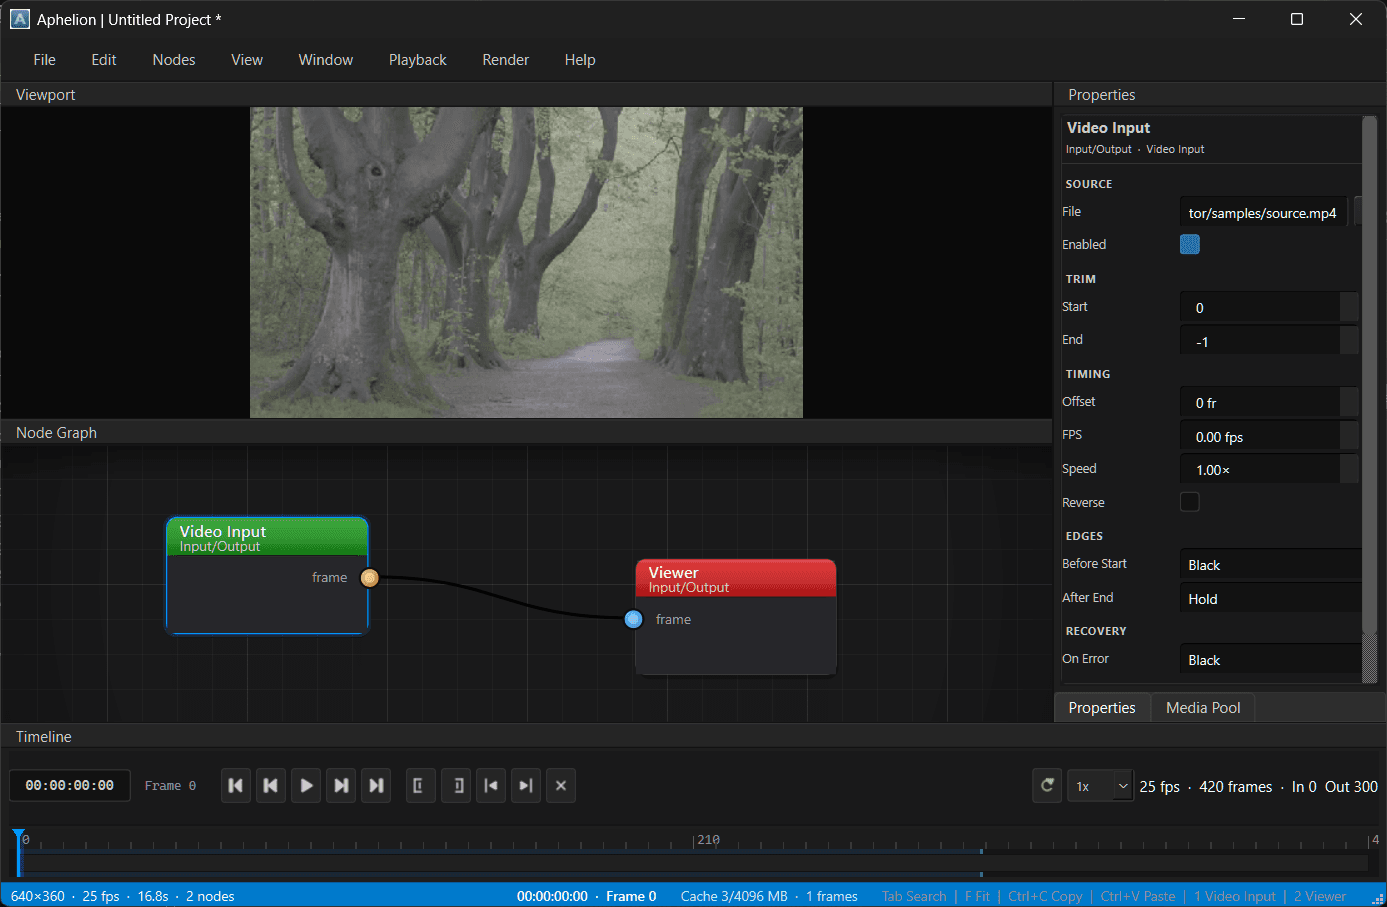Click the FPS value stepper

click(x=1350, y=435)
